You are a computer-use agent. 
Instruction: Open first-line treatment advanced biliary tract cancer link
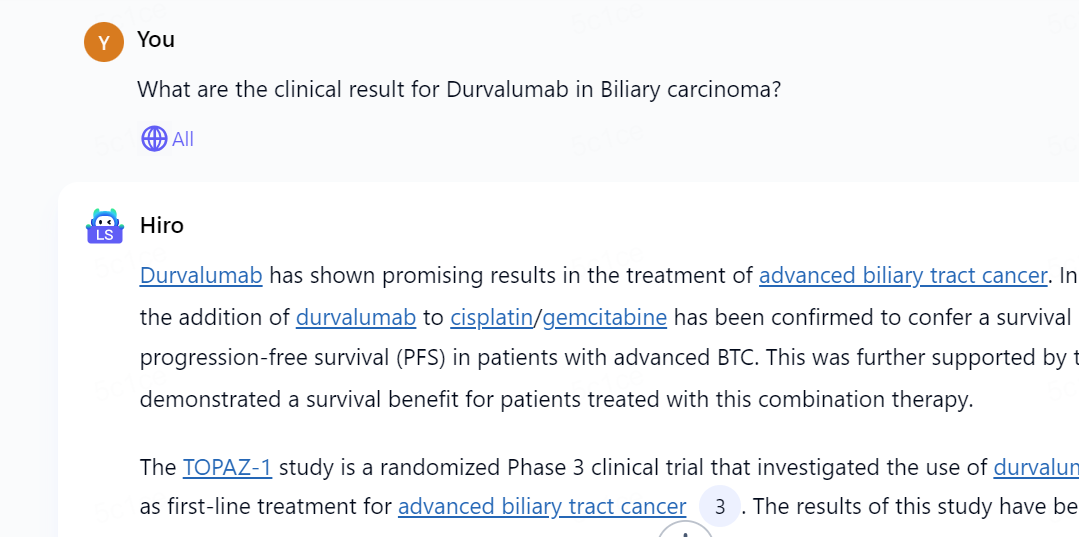pos(542,507)
